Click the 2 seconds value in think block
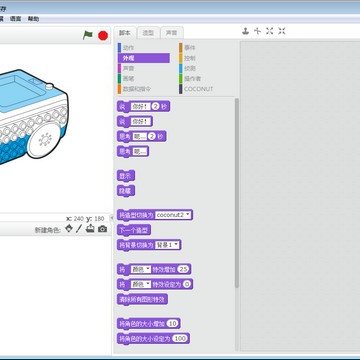360x360 pixels. coord(152,137)
